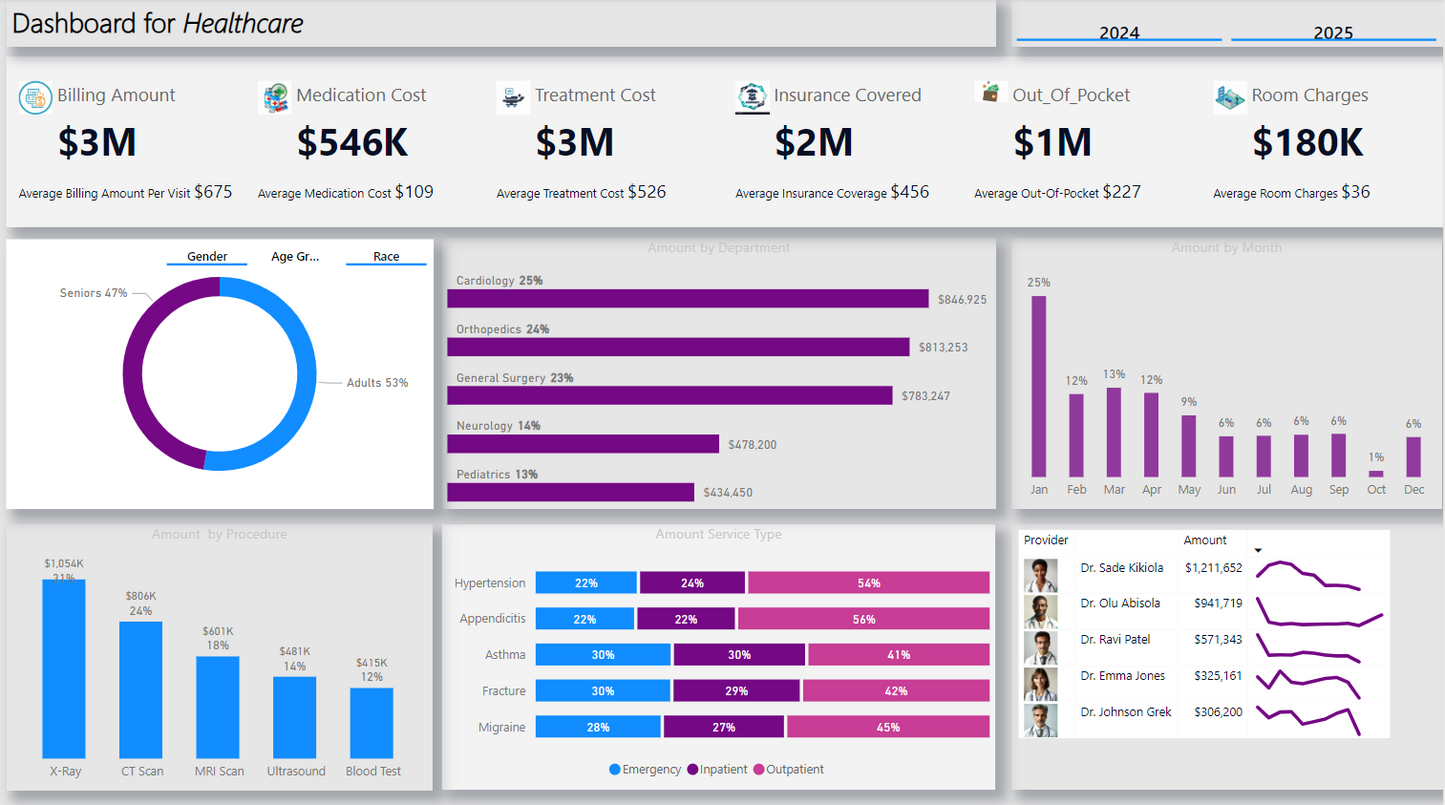Image resolution: width=1445 pixels, height=805 pixels.
Task: Select Dr. Ravi Patel's photo
Action: click(x=1041, y=647)
